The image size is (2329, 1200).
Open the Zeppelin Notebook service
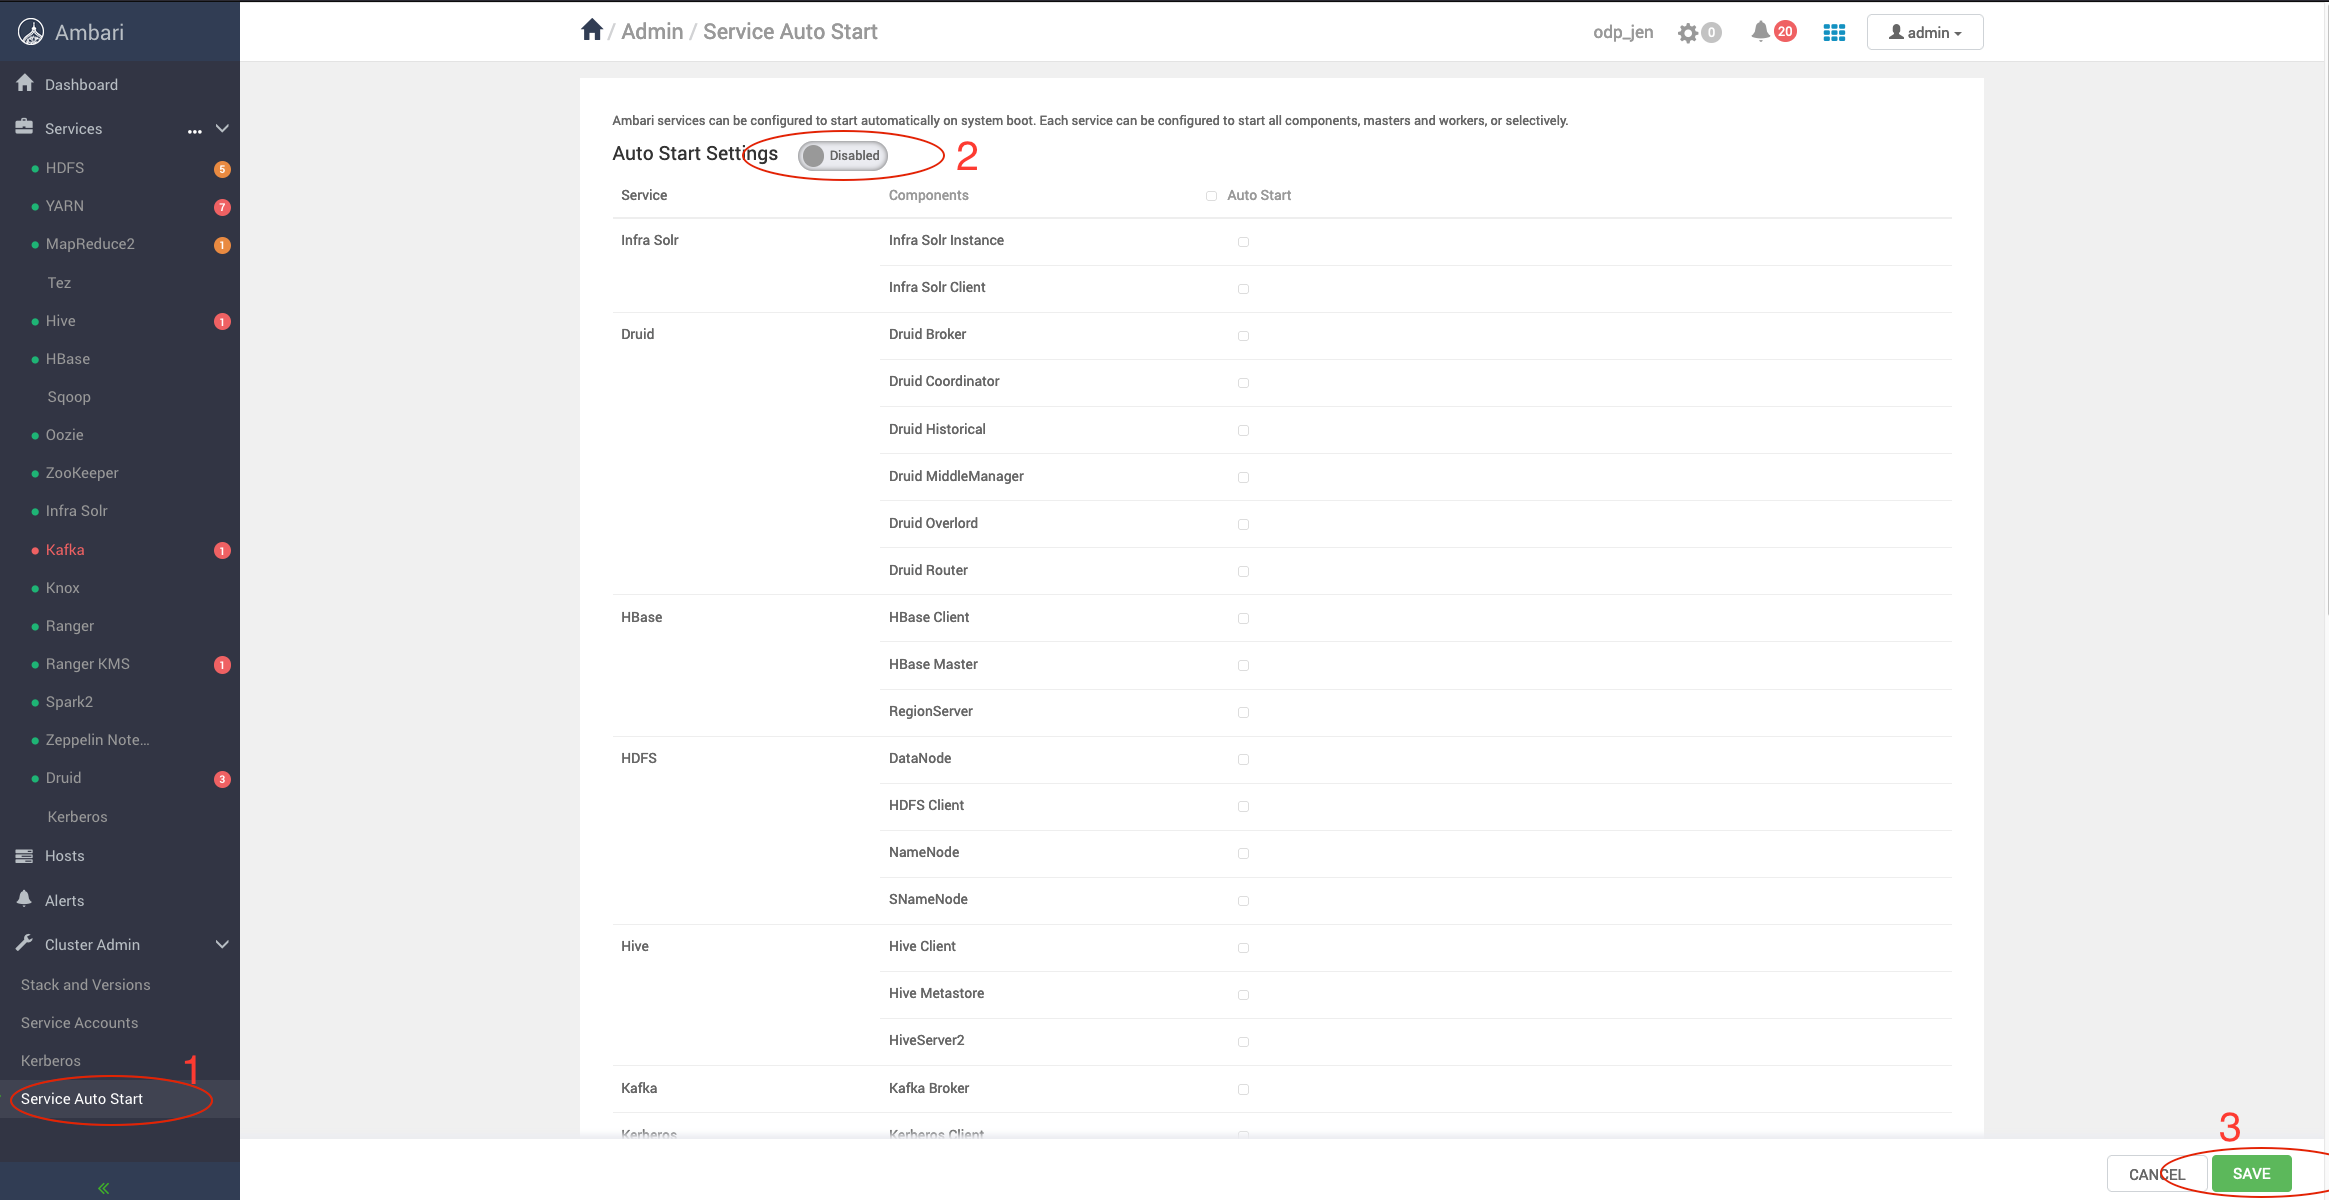(98, 740)
